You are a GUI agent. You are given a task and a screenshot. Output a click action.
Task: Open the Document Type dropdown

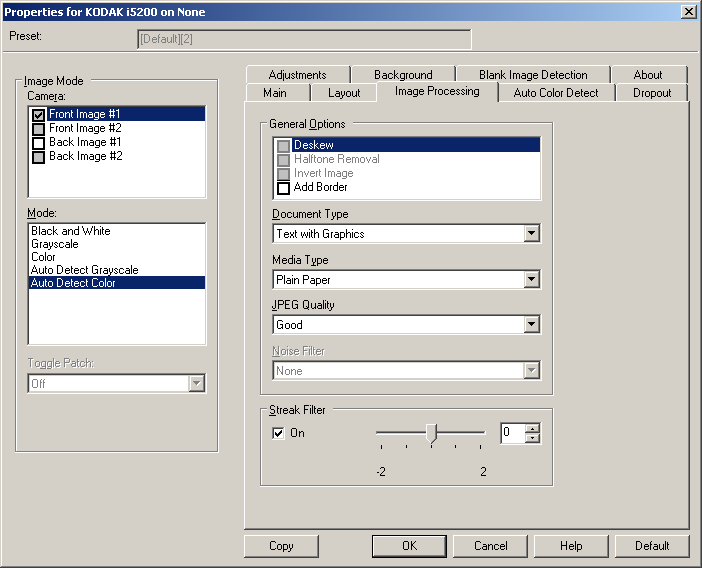531,233
